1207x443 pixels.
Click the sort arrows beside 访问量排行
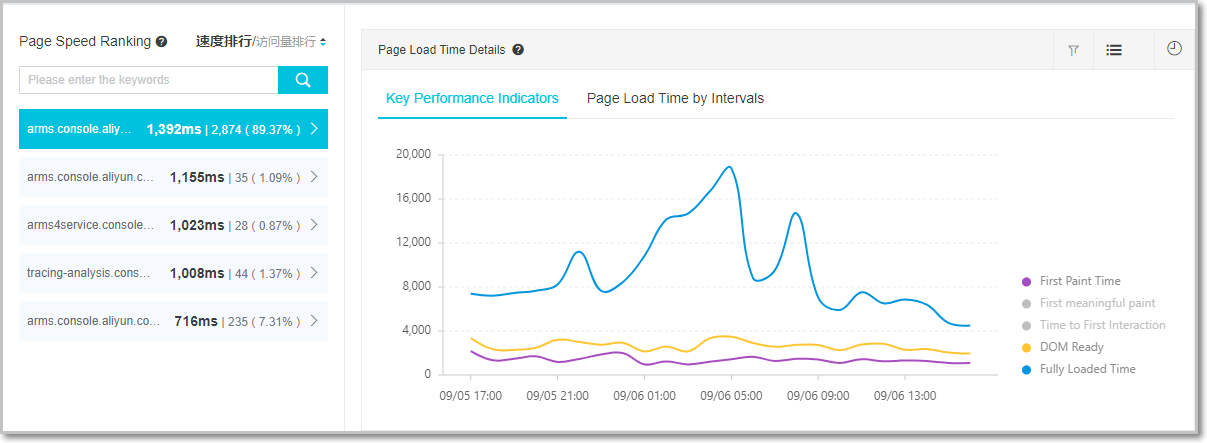[x=323, y=42]
